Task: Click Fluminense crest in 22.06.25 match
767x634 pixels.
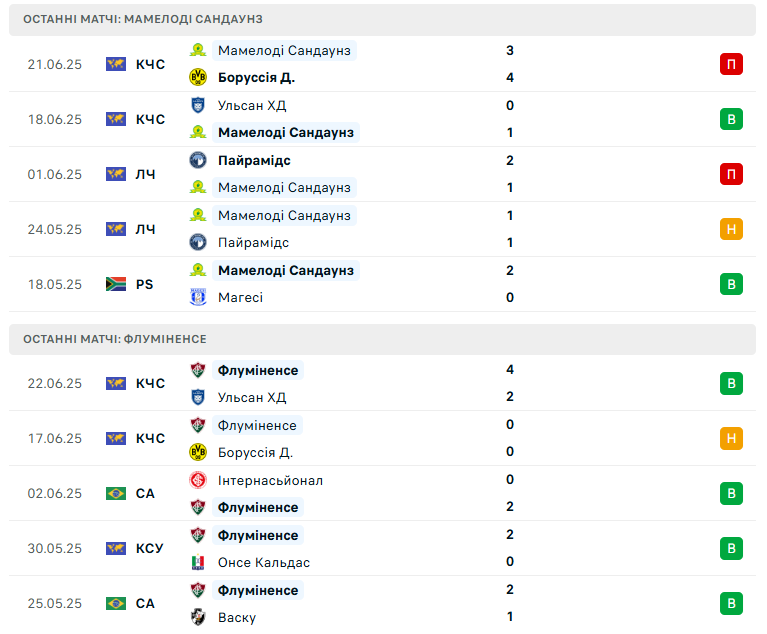Action: pos(198,370)
